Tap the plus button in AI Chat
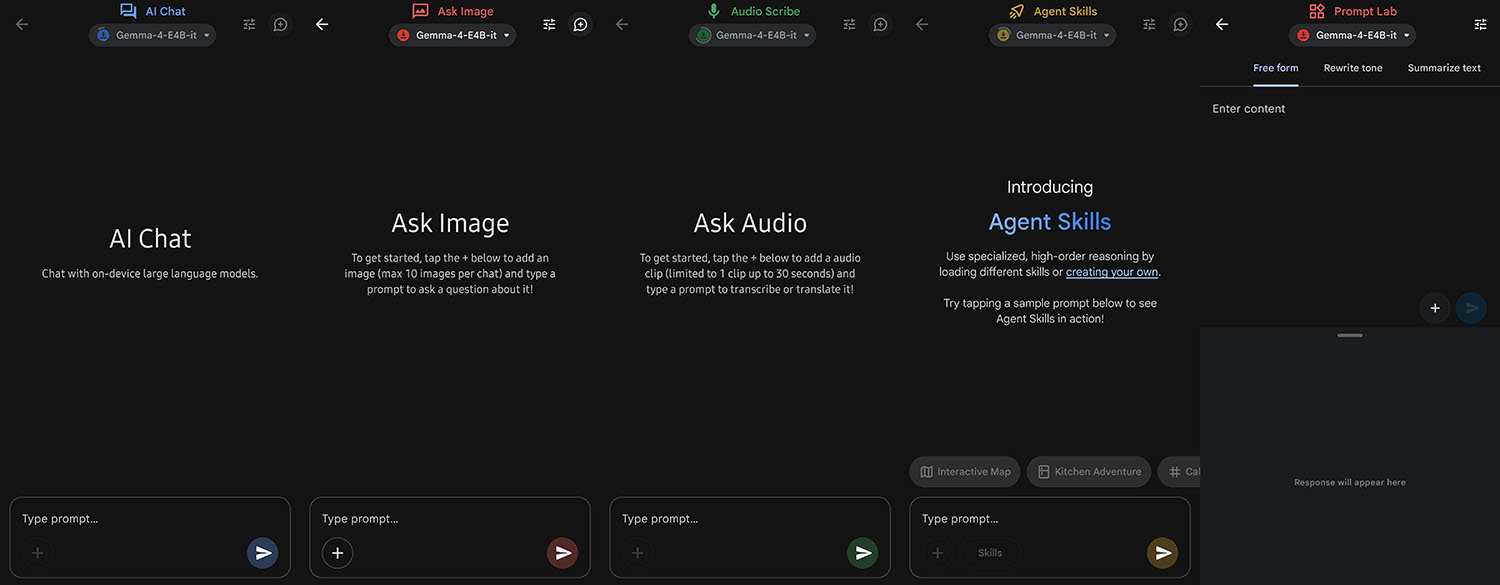The image size is (1500, 585). click(37, 553)
